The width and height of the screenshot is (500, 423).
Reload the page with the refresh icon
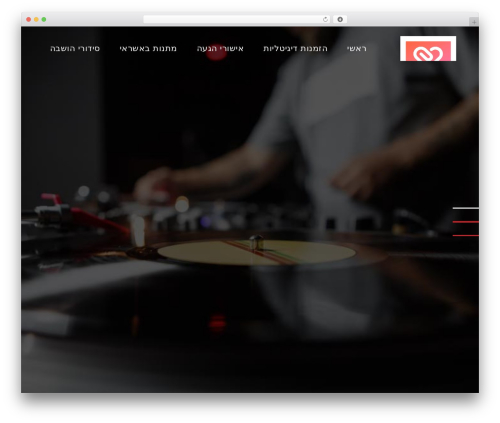(325, 20)
